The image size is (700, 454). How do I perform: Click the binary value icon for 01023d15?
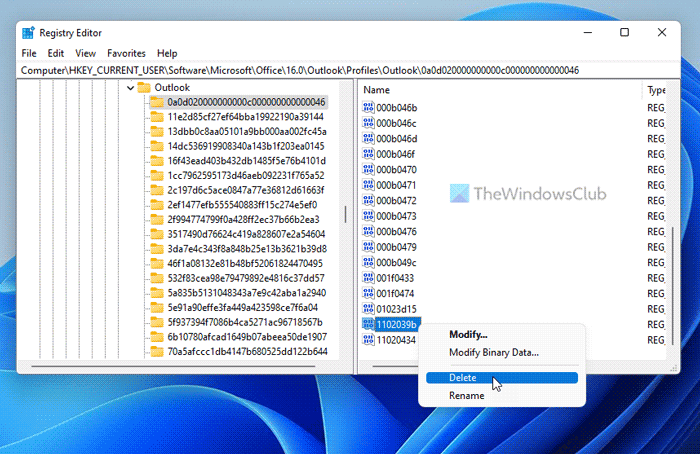(368, 308)
